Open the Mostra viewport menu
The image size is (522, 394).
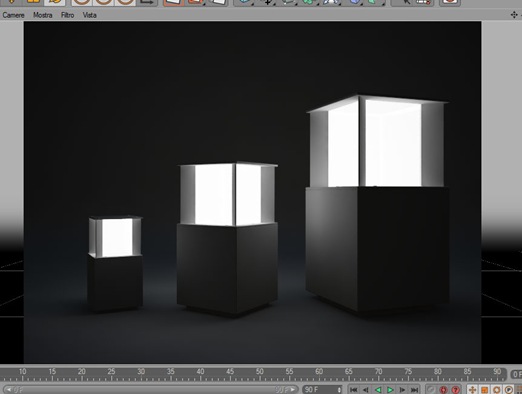click(x=43, y=15)
